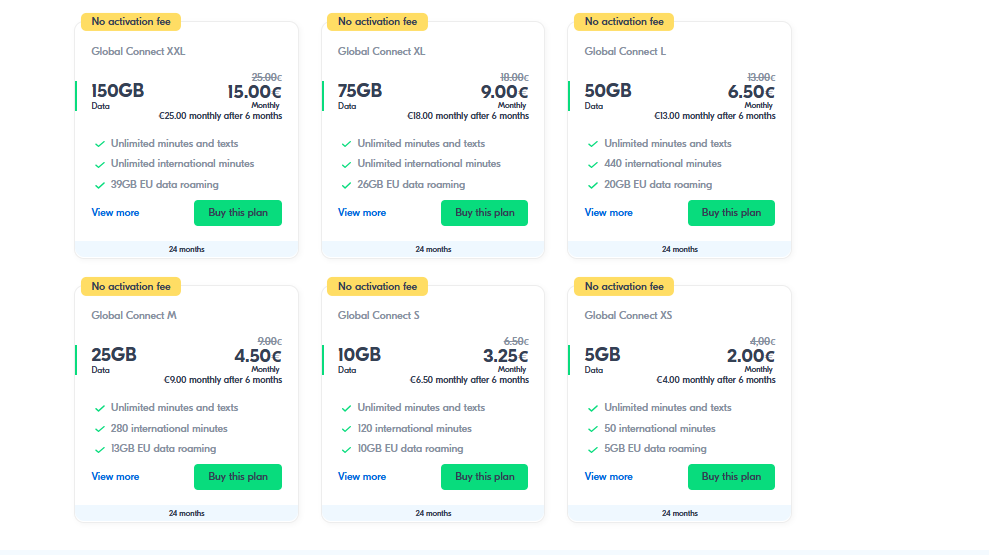Click '13GB EU data roaming' feature
Screen dimensions: 989x555
point(163,449)
